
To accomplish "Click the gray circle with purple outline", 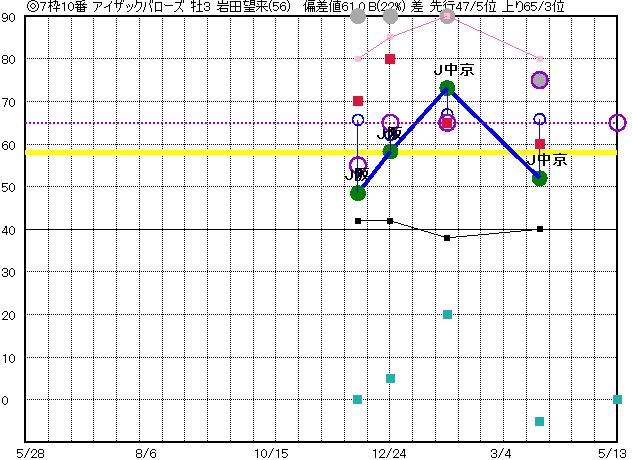I will point(539,80).
